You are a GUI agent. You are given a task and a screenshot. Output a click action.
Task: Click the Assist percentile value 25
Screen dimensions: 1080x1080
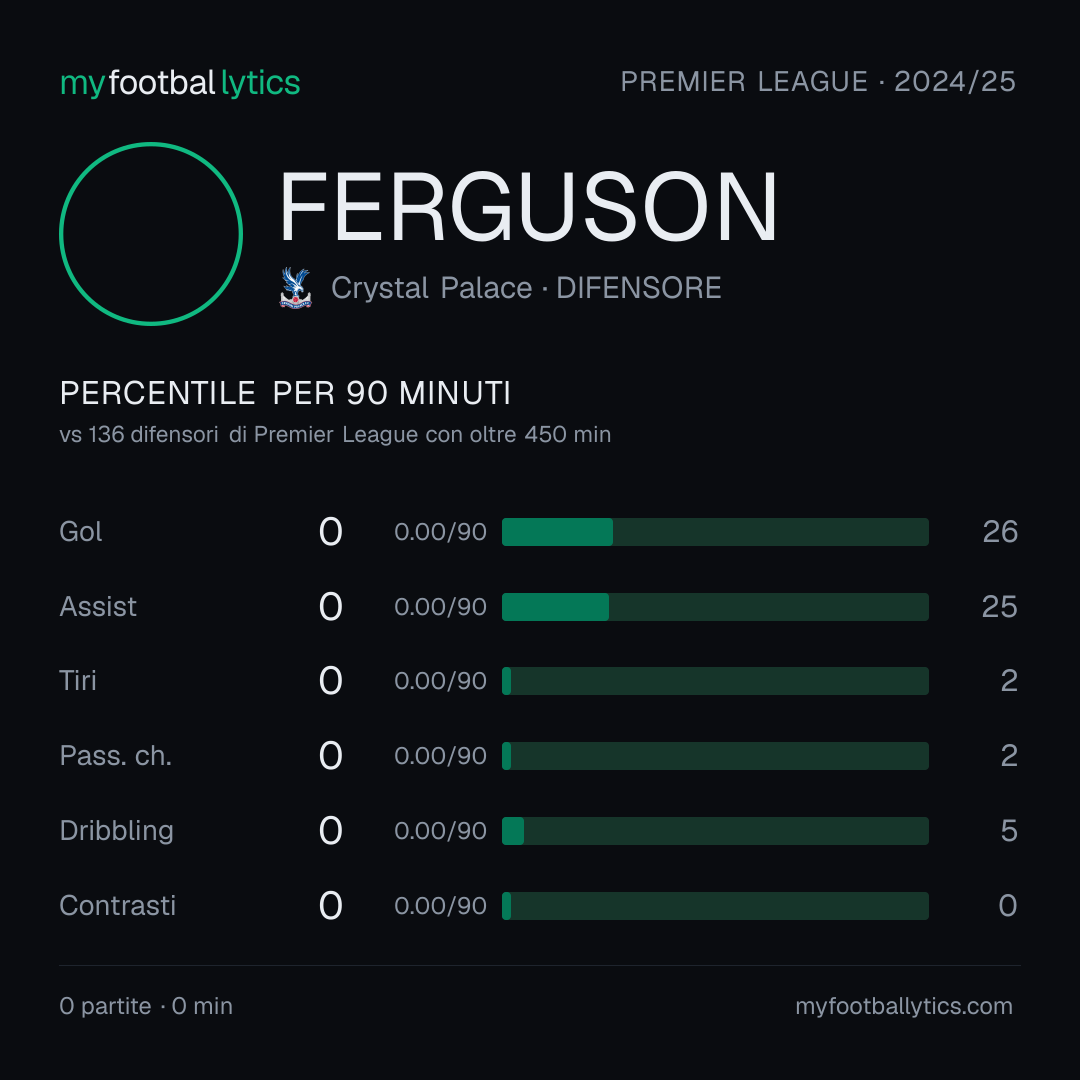(999, 607)
